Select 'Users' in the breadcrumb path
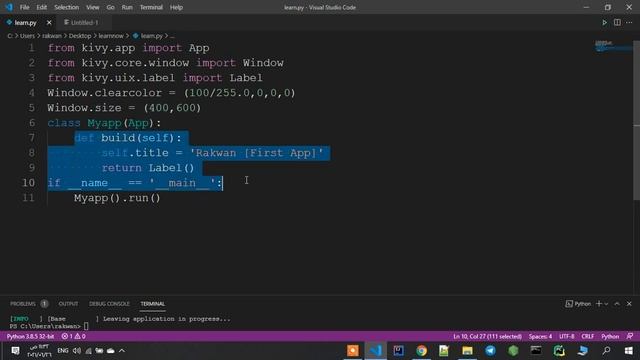The width and height of the screenshot is (640, 360). click(x=27, y=36)
